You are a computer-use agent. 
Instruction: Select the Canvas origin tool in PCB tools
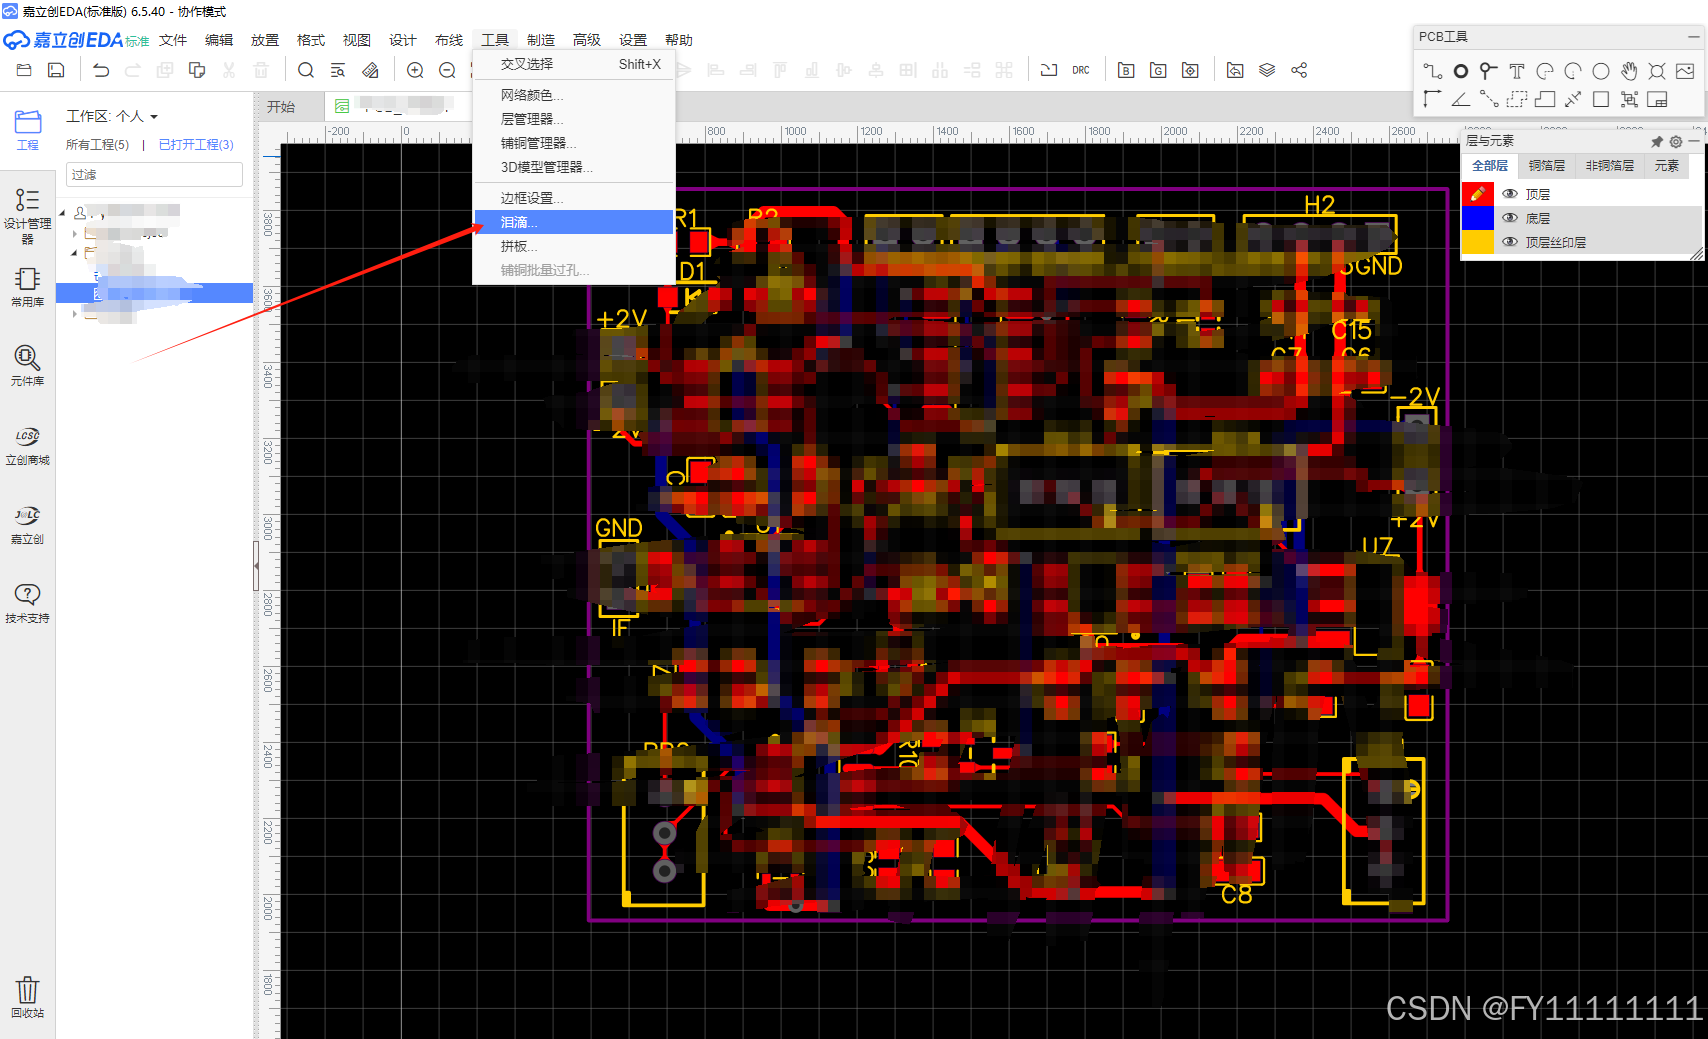[x=1432, y=99]
